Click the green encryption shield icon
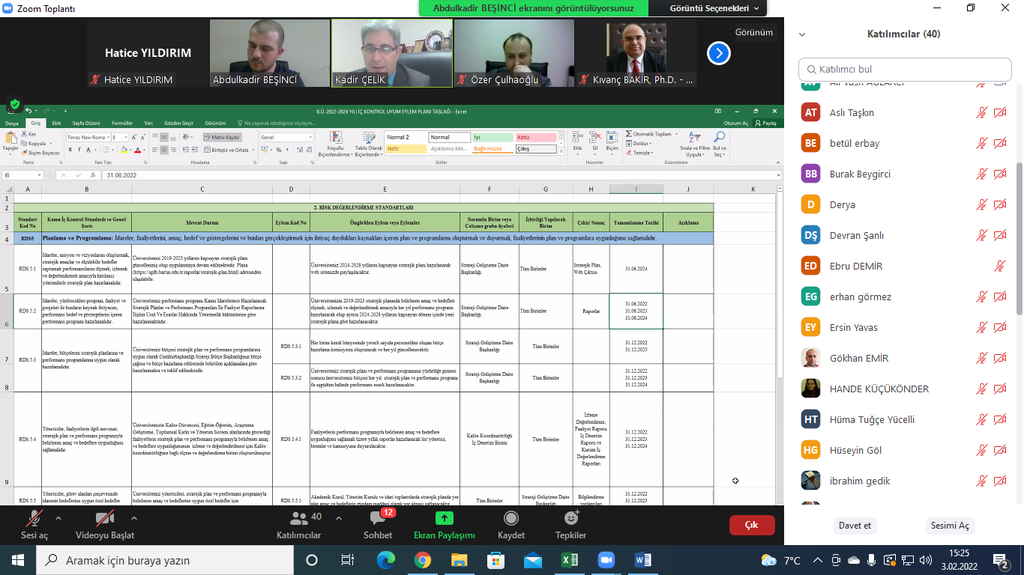 tap(15, 104)
